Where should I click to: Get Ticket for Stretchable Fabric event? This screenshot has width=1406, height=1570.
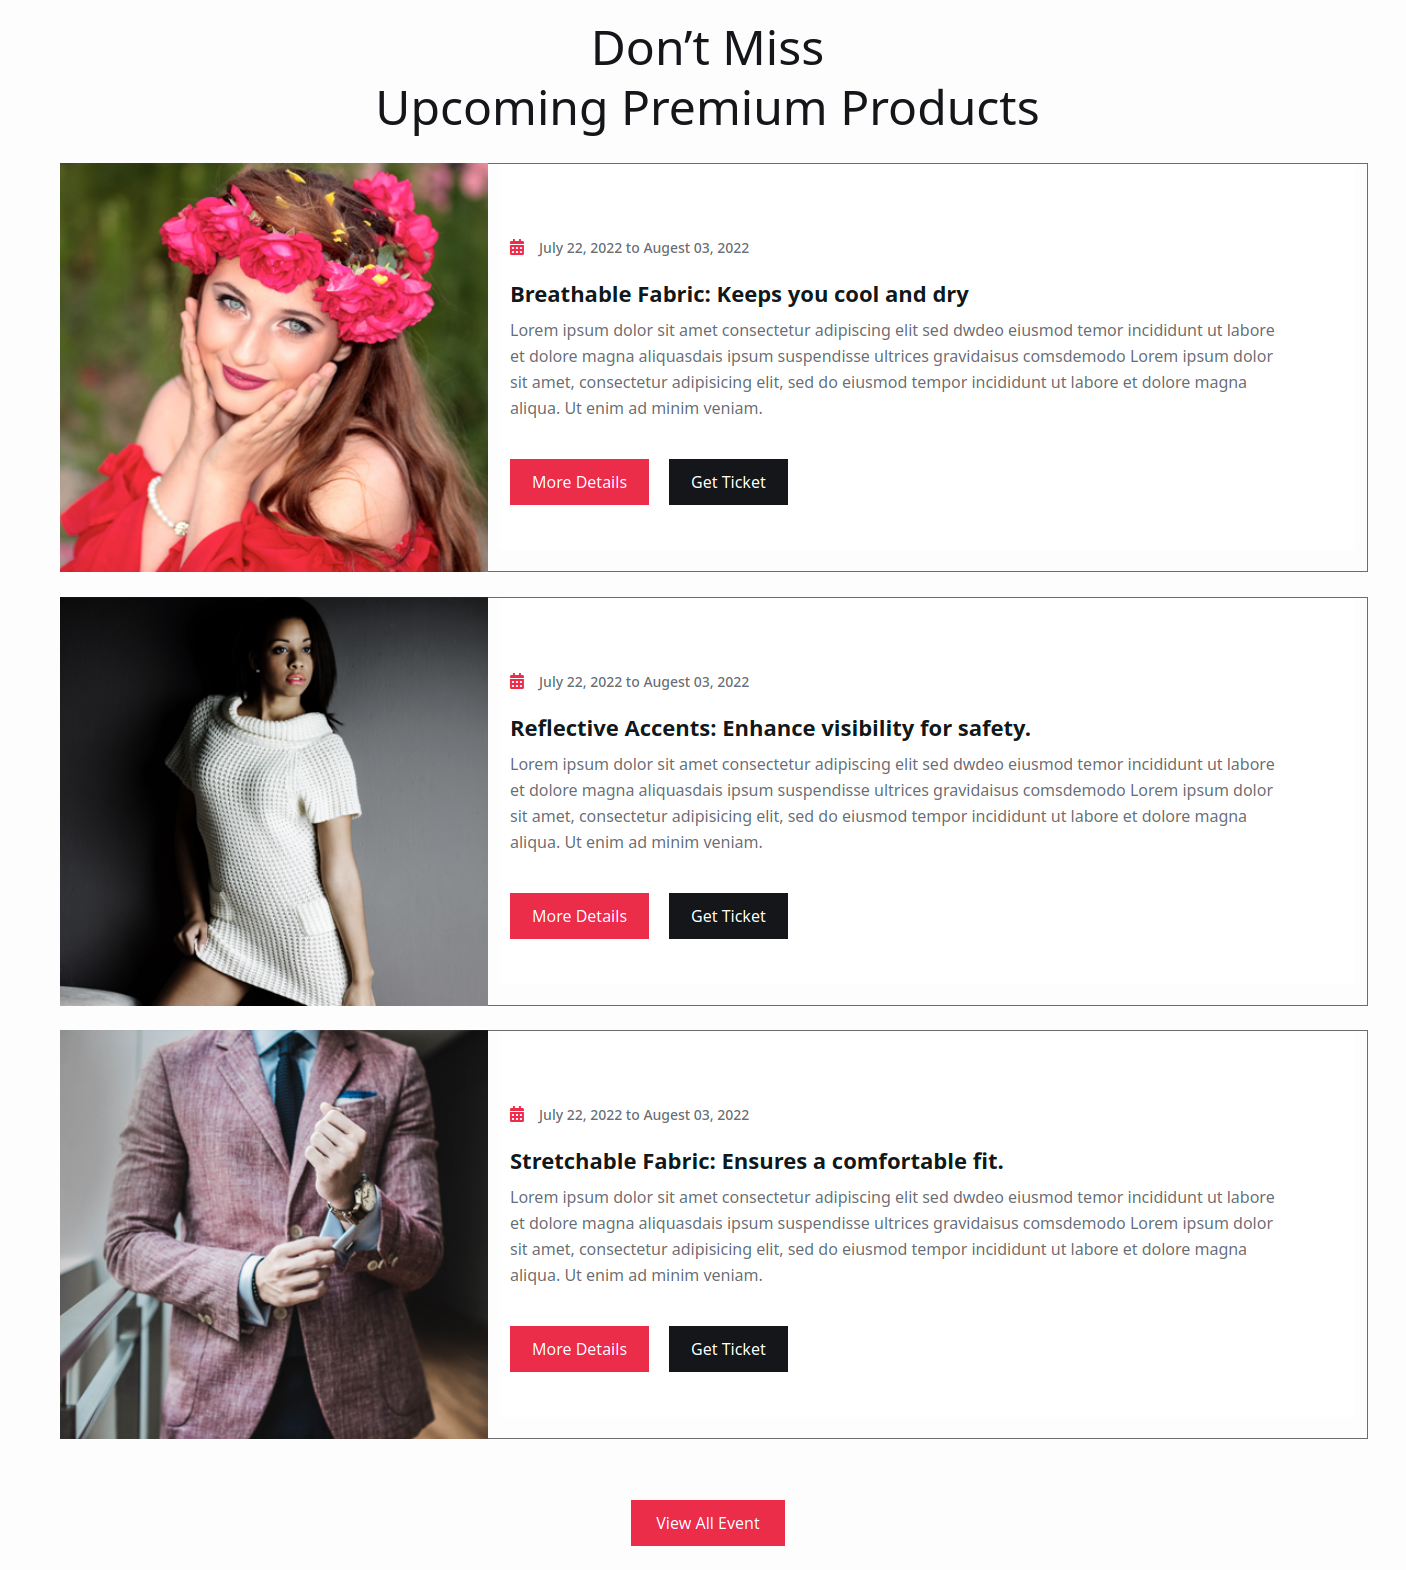tap(728, 1349)
